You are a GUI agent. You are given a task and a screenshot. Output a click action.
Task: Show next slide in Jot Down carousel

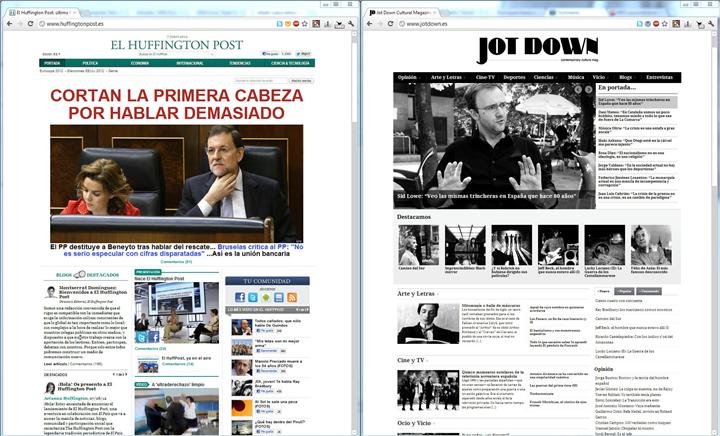coord(588,90)
